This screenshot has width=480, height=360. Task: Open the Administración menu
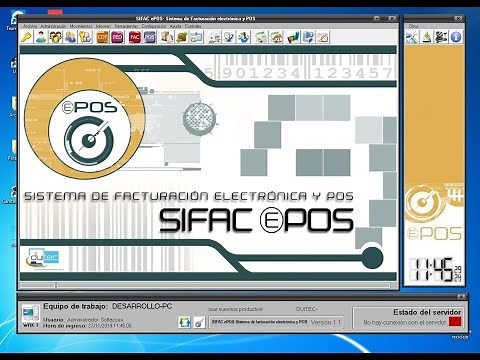(53, 26)
